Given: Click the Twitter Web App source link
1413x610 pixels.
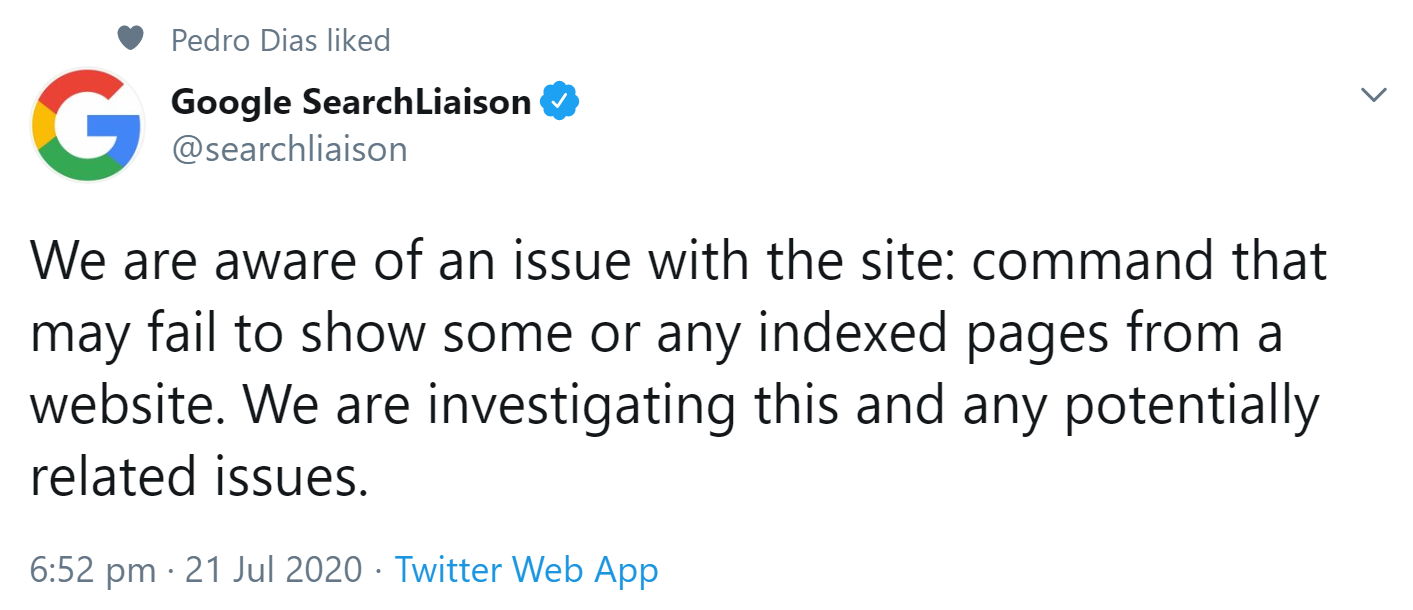Looking at the screenshot, I should [x=527, y=568].
